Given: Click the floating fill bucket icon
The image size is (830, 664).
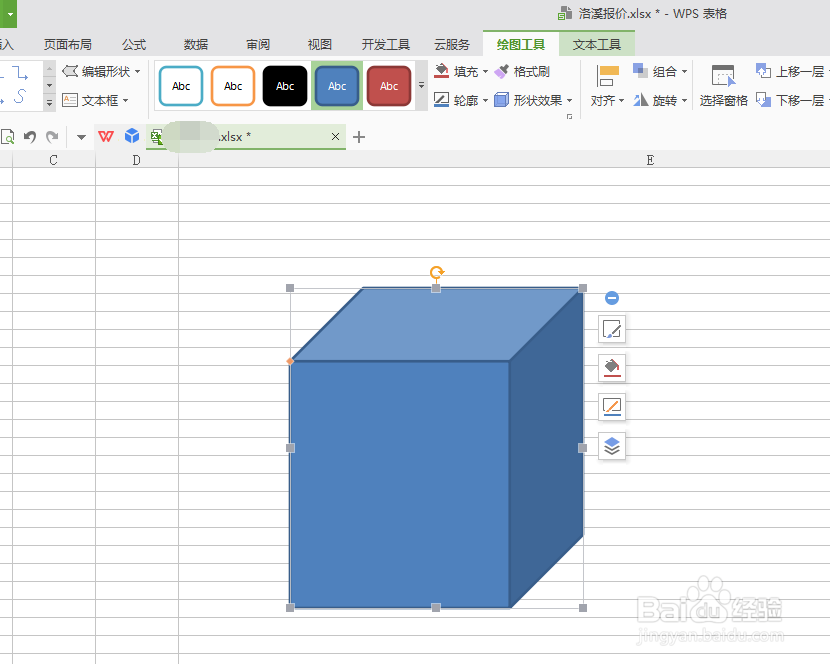Looking at the screenshot, I should 612,367.
